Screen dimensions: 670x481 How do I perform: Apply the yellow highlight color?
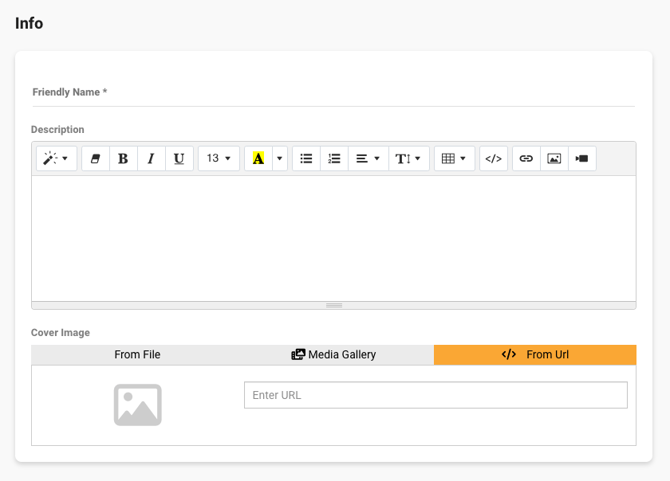tap(258, 158)
